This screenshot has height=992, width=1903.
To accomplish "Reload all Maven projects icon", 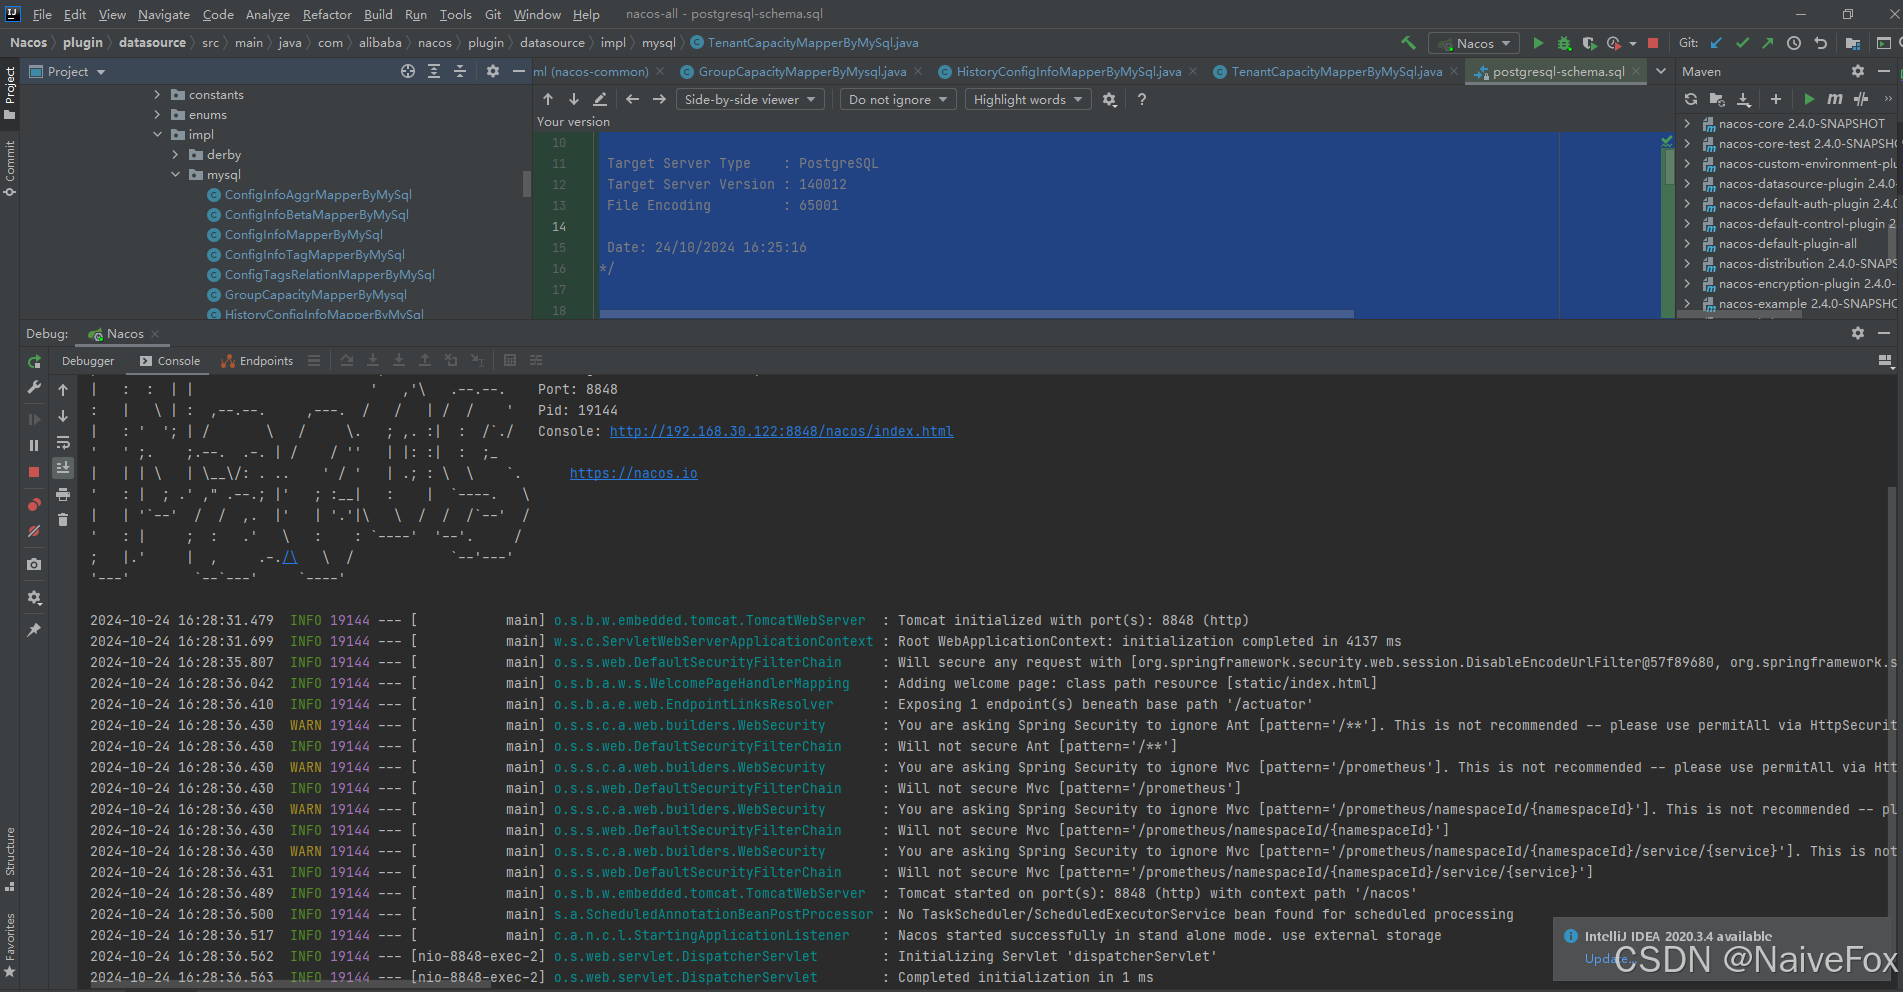I will click(1690, 99).
